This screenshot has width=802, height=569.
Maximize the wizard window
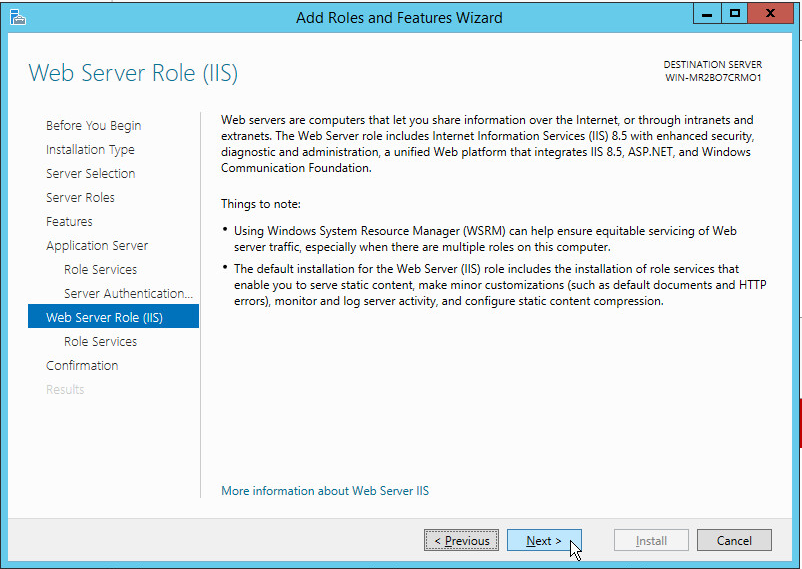click(735, 15)
